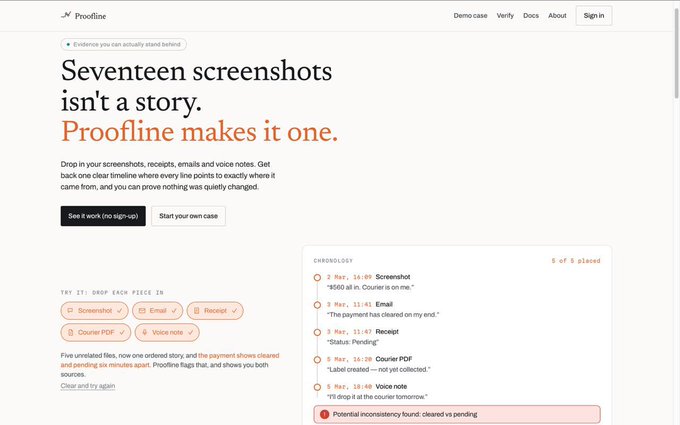This screenshot has width=680, height=425.
Task: Click the chat bubble icon in Screenshot chip
Action: pyautogui.click(x=70, y=311)
